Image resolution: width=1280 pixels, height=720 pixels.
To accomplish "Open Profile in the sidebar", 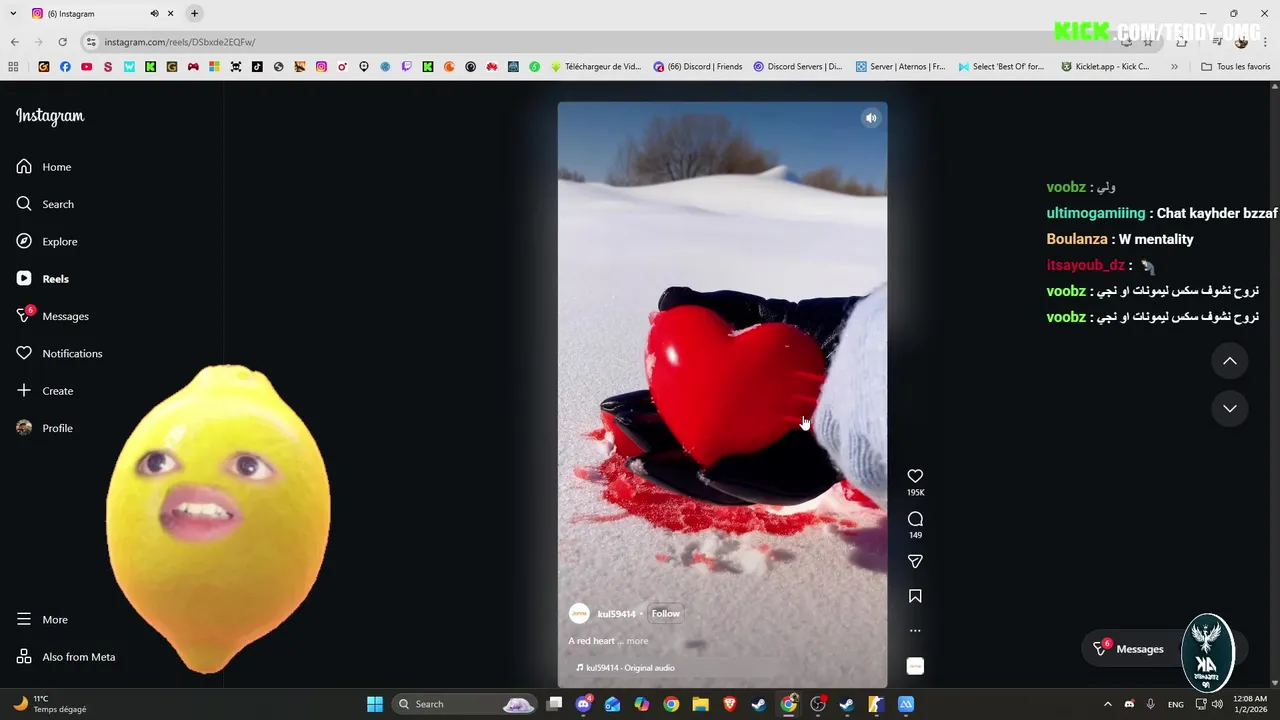I will coord(45,428).
